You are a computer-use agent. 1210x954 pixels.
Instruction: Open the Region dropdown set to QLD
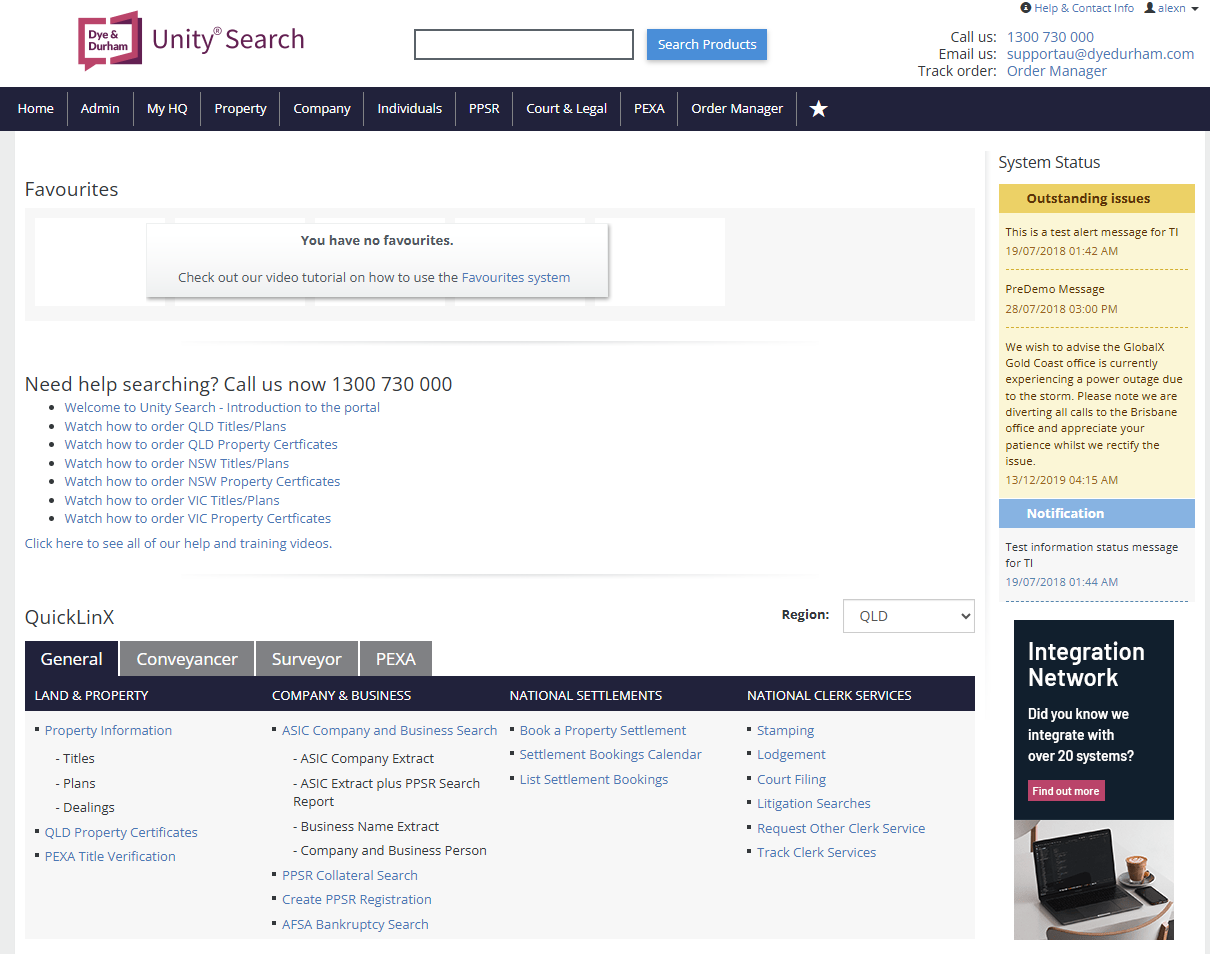click(908, 616)
